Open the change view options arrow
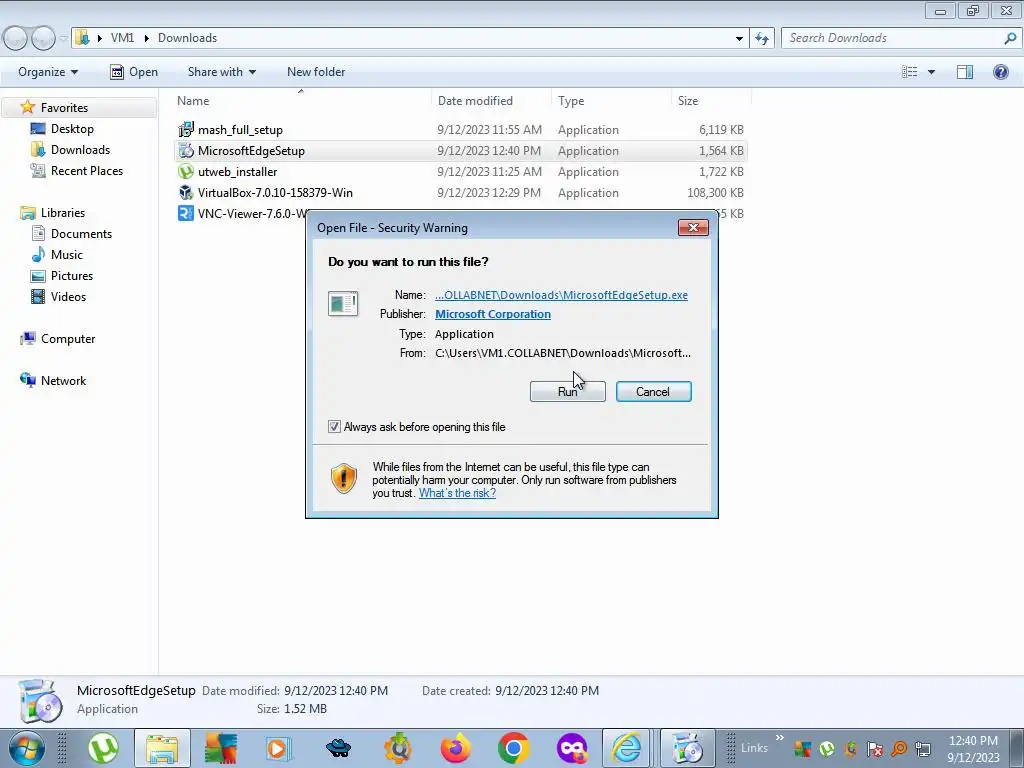The width and height of the screenshot is (1024, 768). 931,72
